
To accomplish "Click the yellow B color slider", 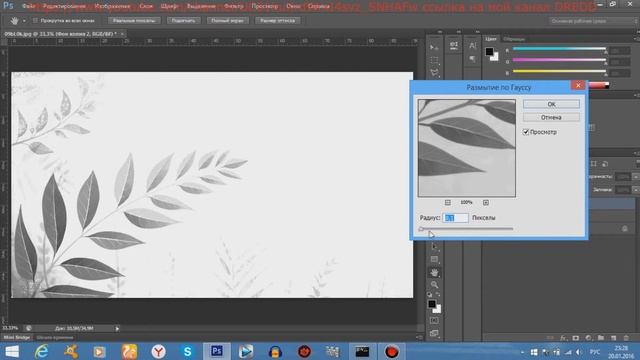I will click(x=559, y=71).
